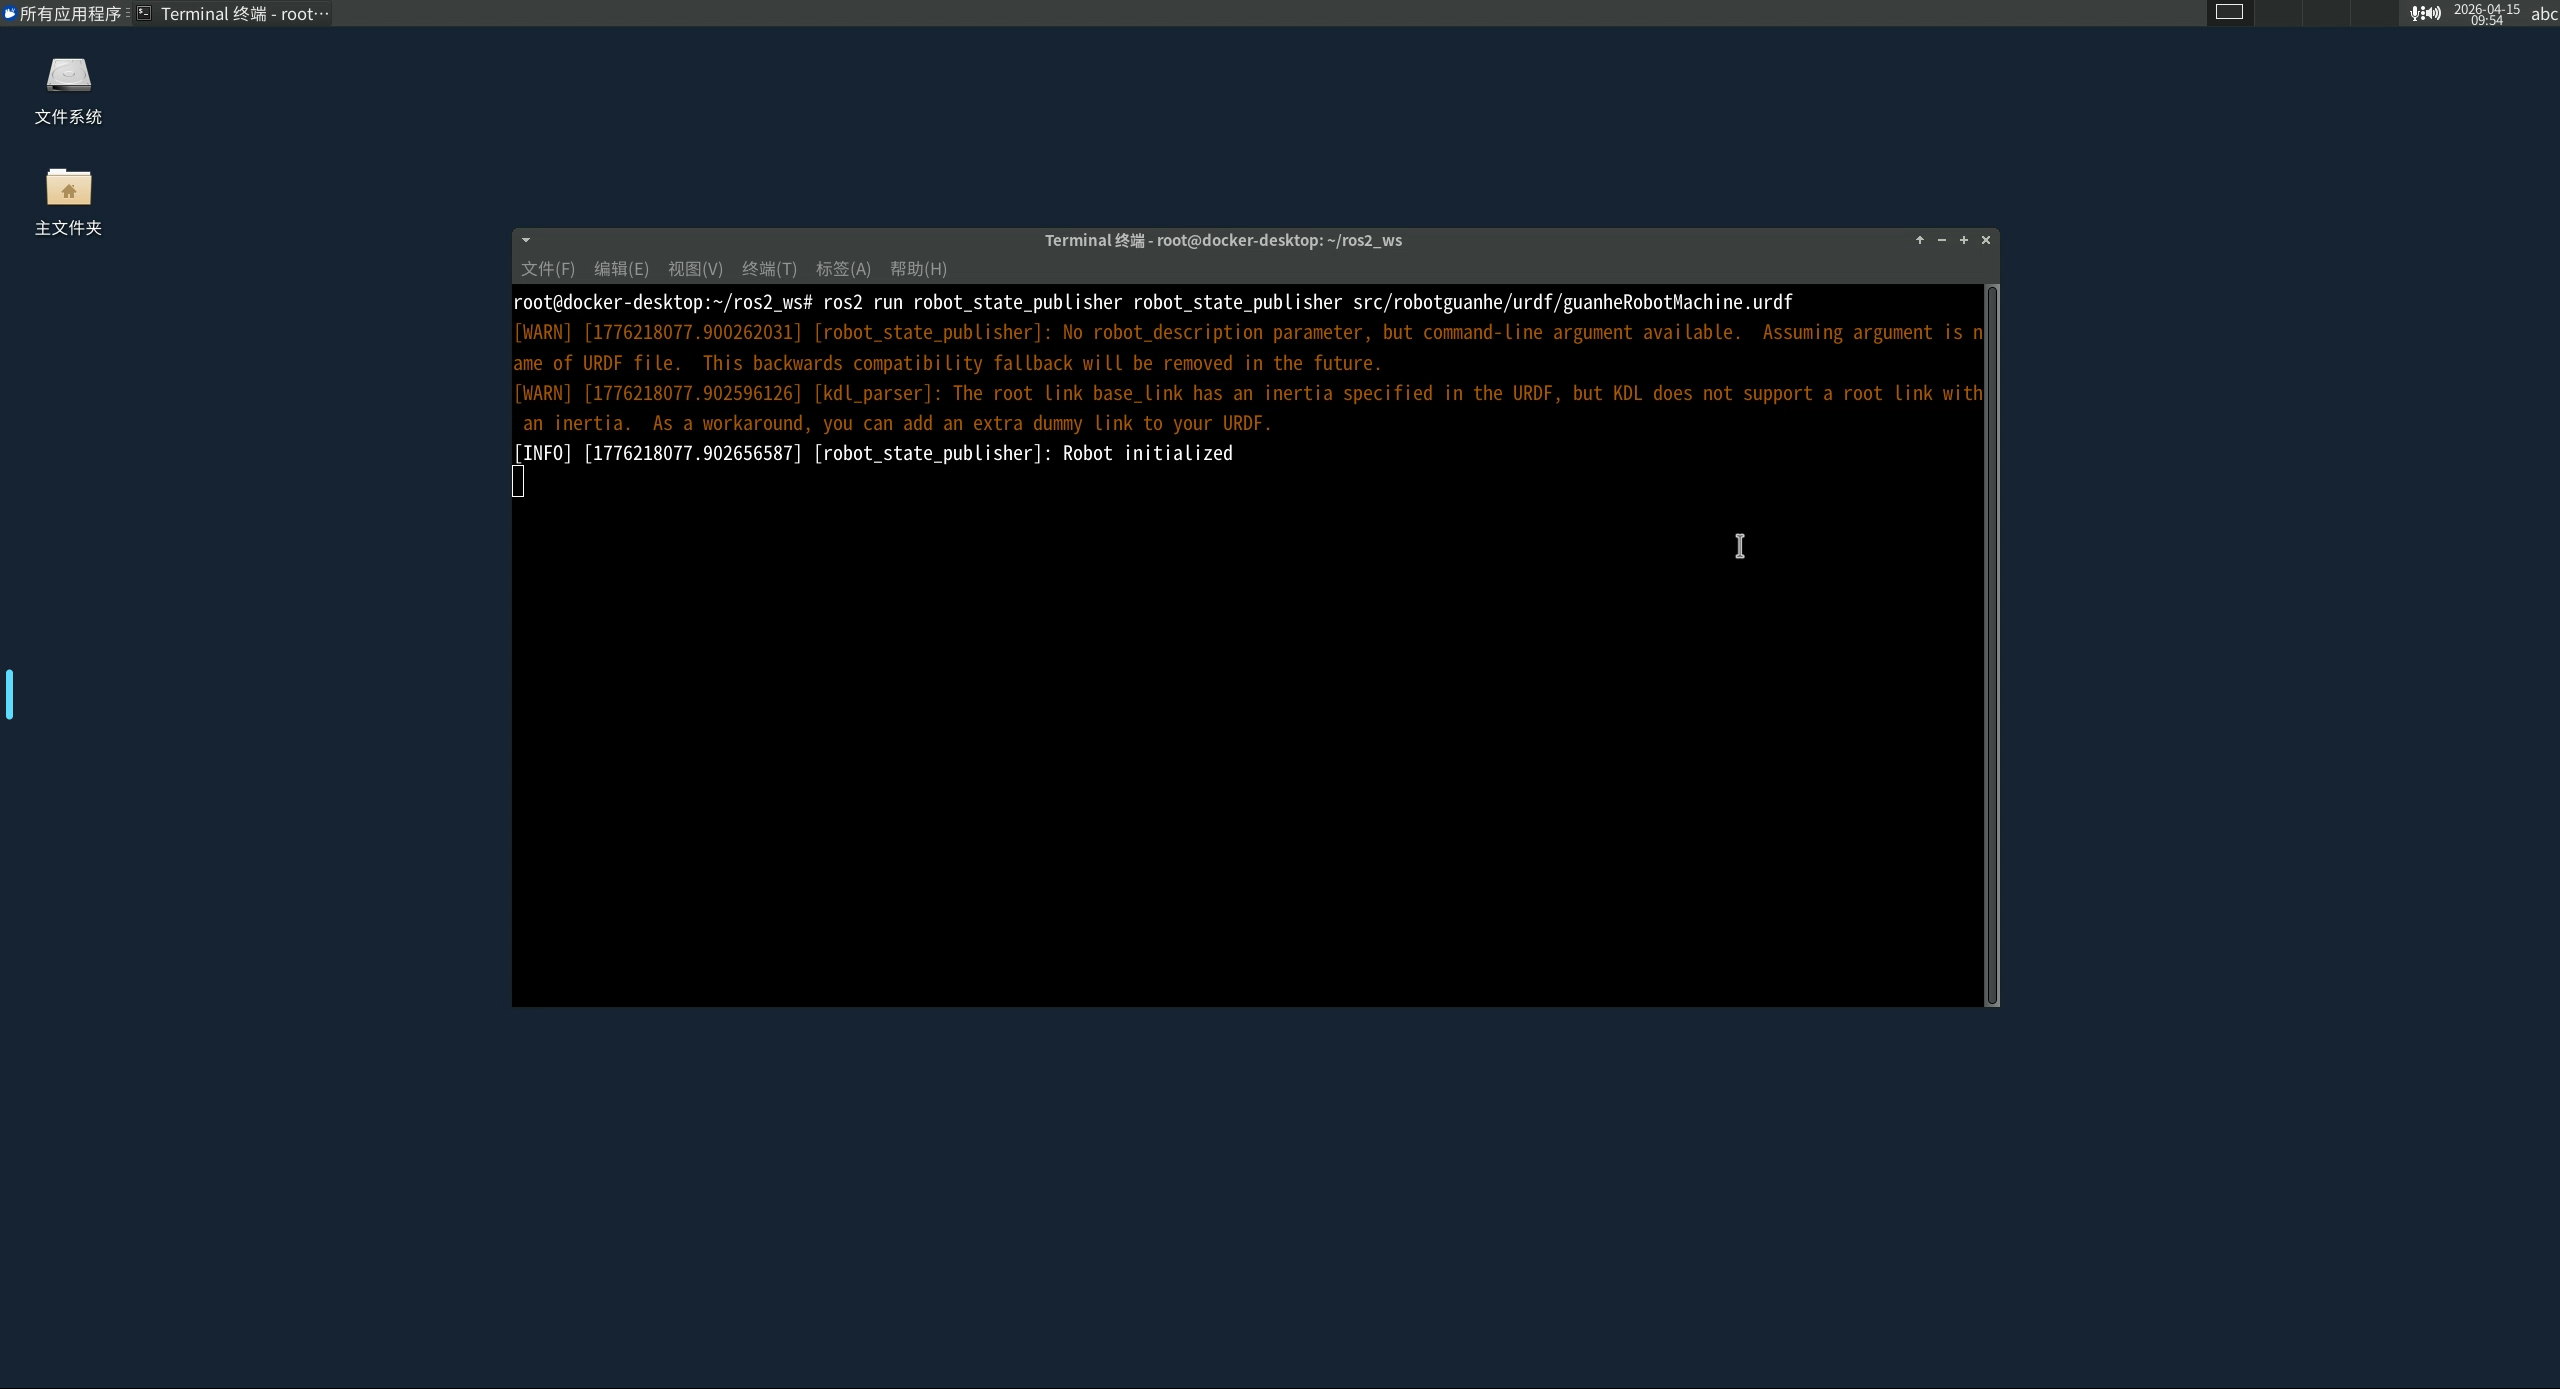Click the ros2 run command line
The image size is (2560, 1389).
coord(1153,302)
